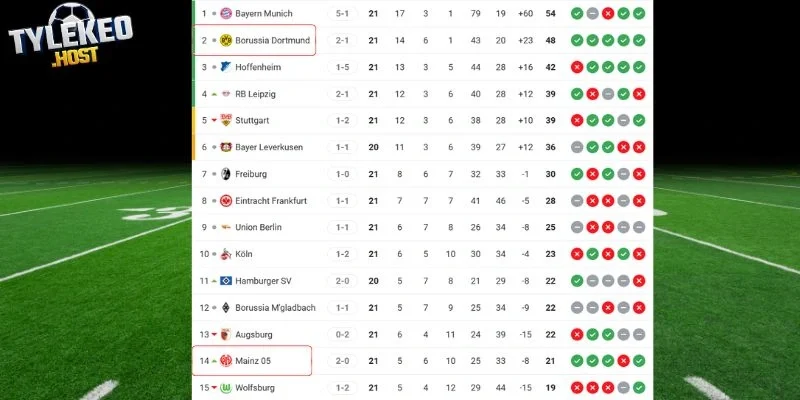Click the Borussia Dortmund club logo
The image size is (800, 400).
point(225,41)
